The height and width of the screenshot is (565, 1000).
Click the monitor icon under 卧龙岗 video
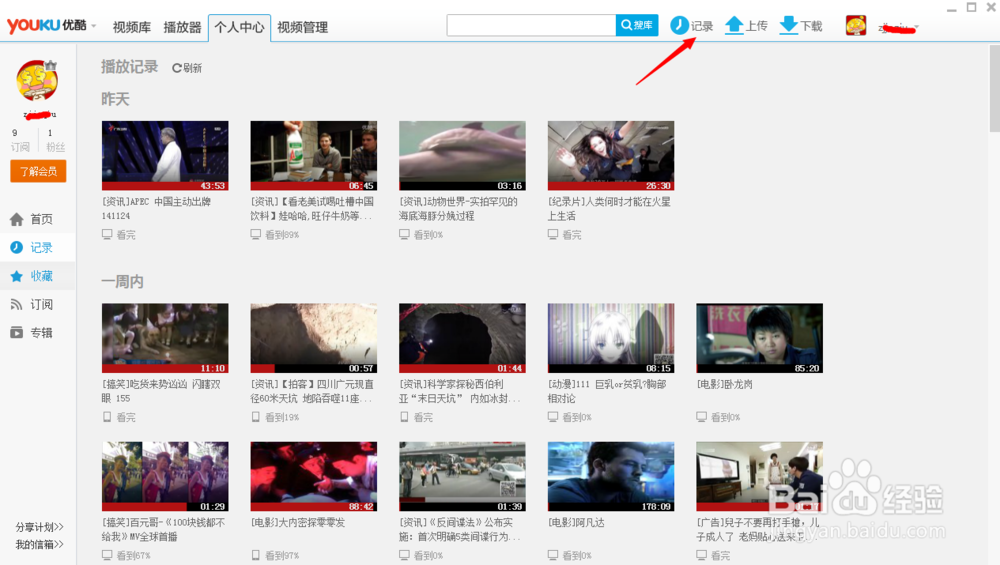click(x=702, y=417)
